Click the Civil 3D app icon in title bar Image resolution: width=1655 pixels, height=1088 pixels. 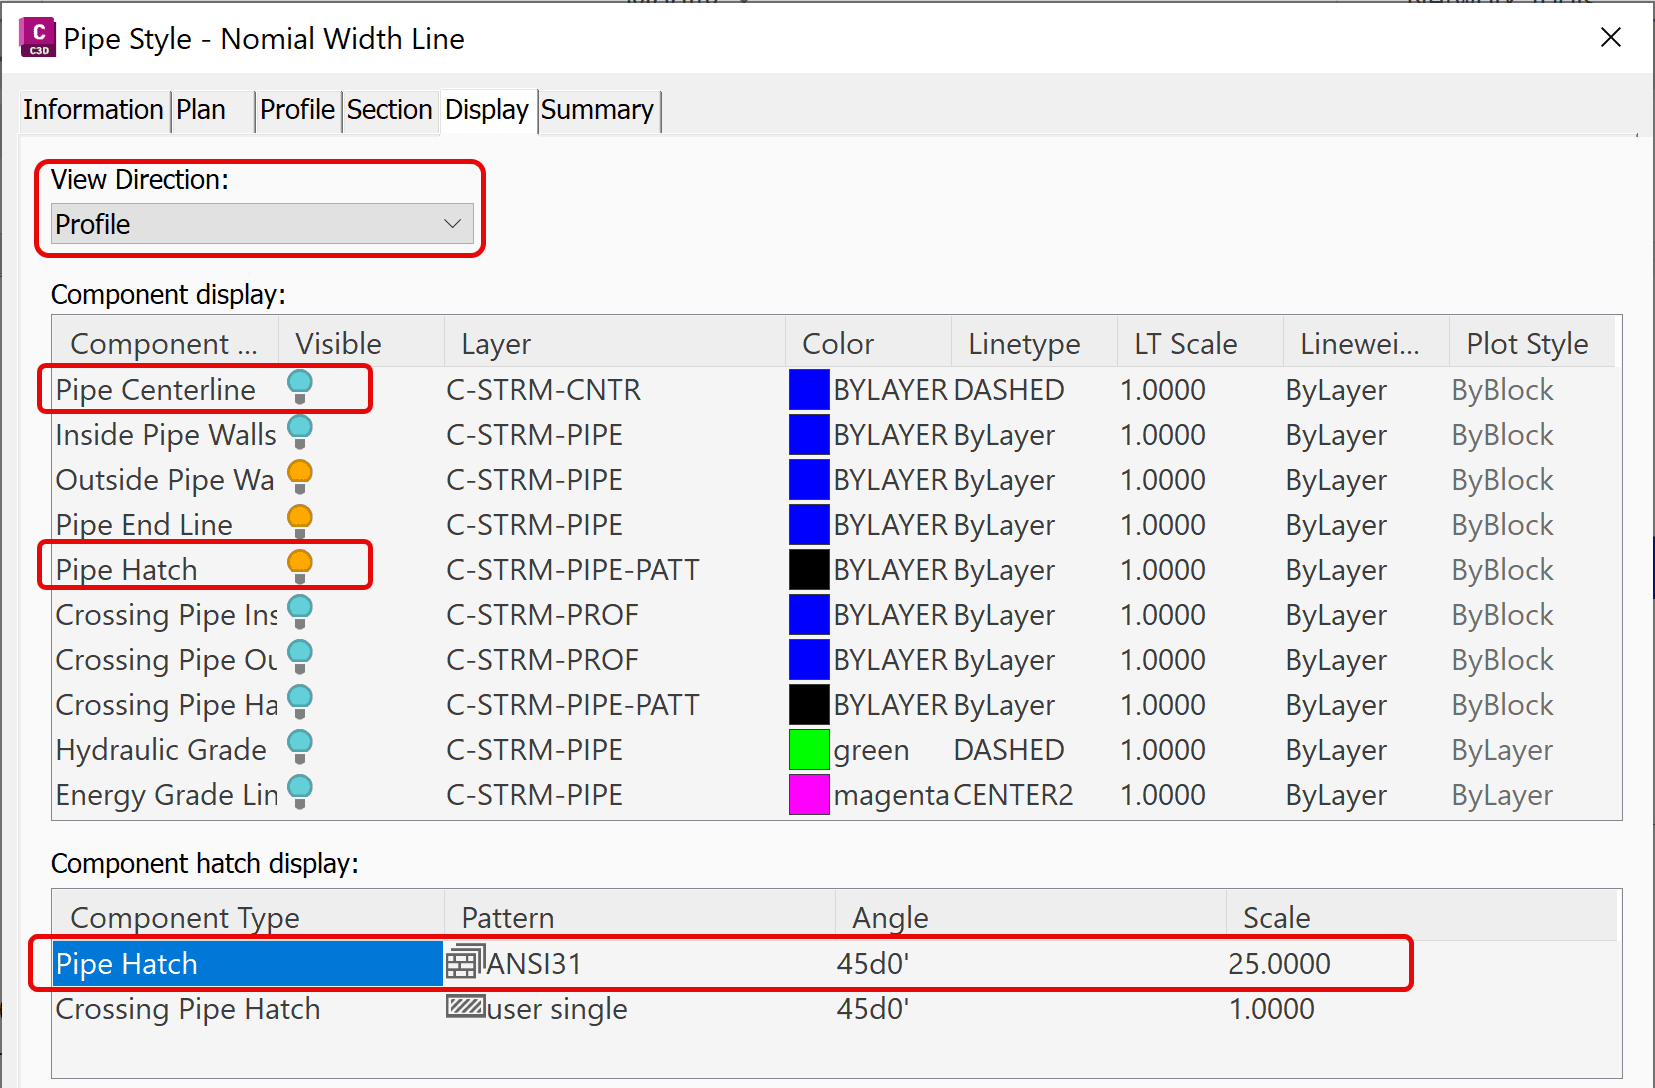pyautogui.click(x=38, y=38)
